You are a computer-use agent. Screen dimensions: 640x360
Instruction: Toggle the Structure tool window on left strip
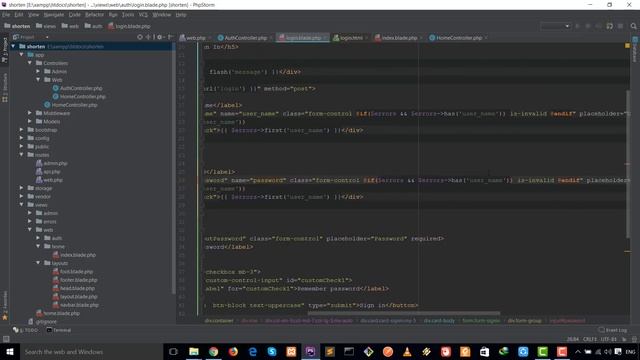(x=5, y=88)
